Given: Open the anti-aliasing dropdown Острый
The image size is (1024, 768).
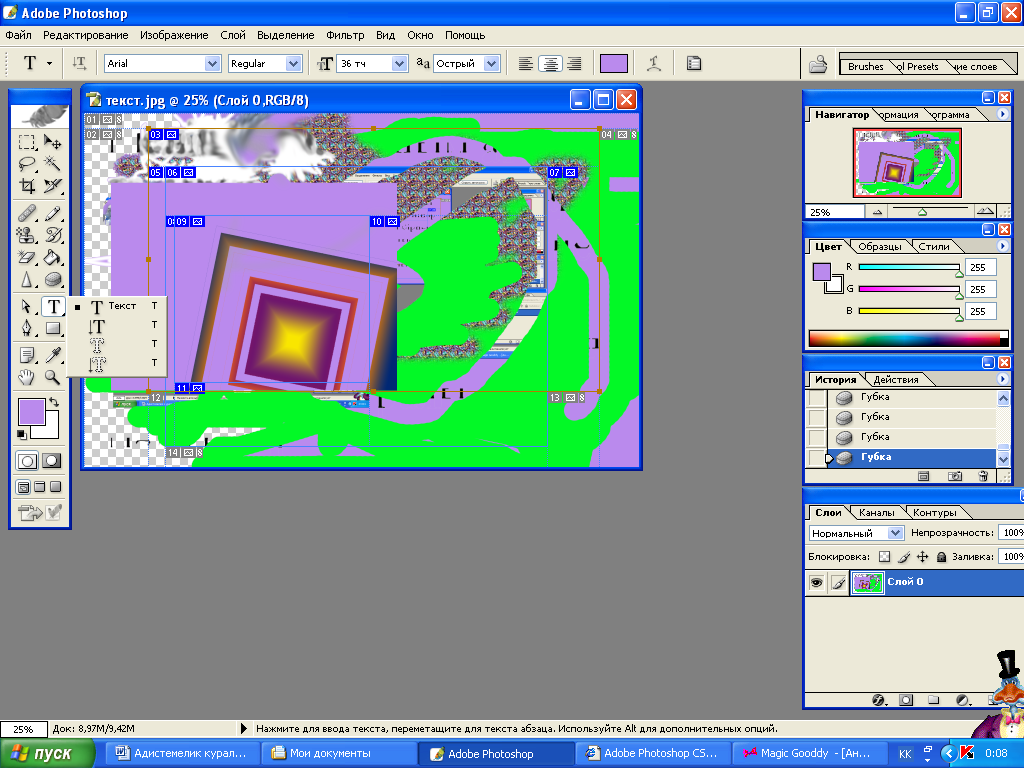Looking at the screenshot, I should coord(492,63).
